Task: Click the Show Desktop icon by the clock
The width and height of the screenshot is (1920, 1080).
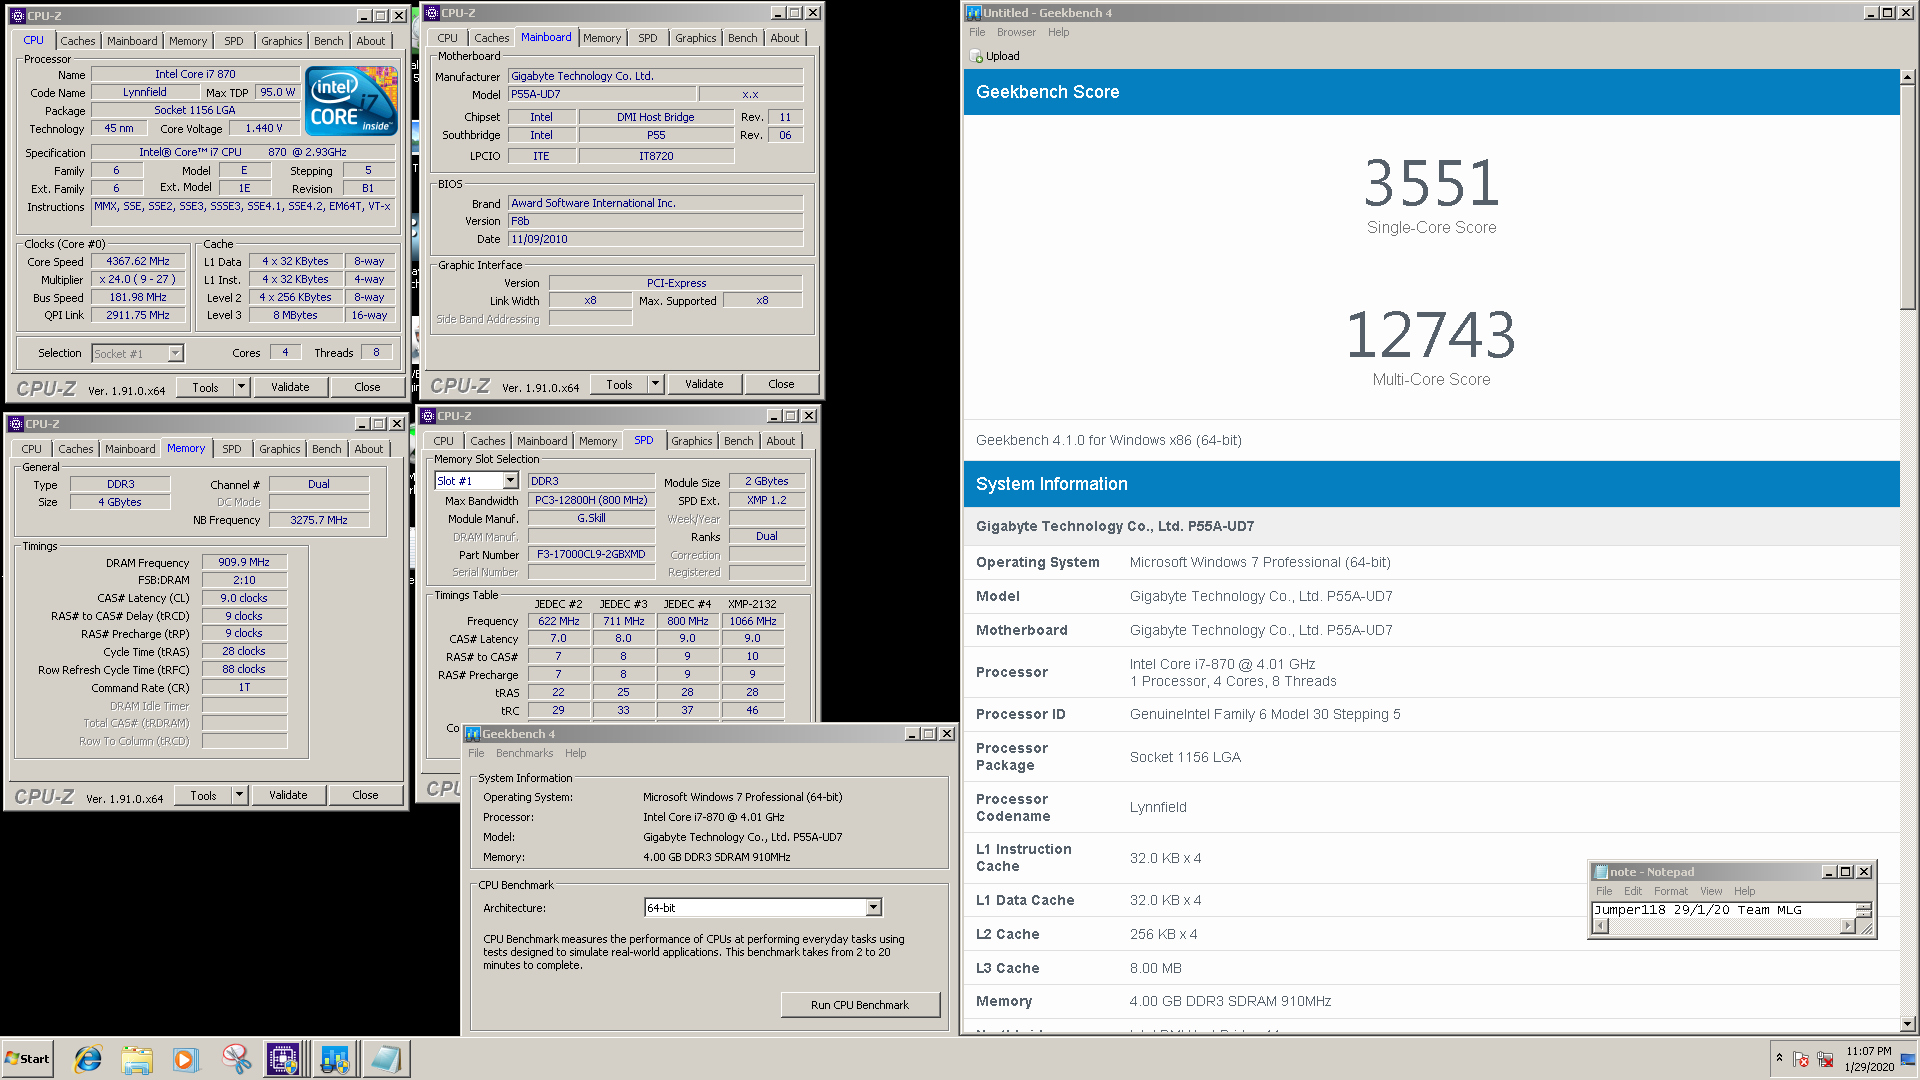Action: pyautogui.click(x=1908, y=1059)
